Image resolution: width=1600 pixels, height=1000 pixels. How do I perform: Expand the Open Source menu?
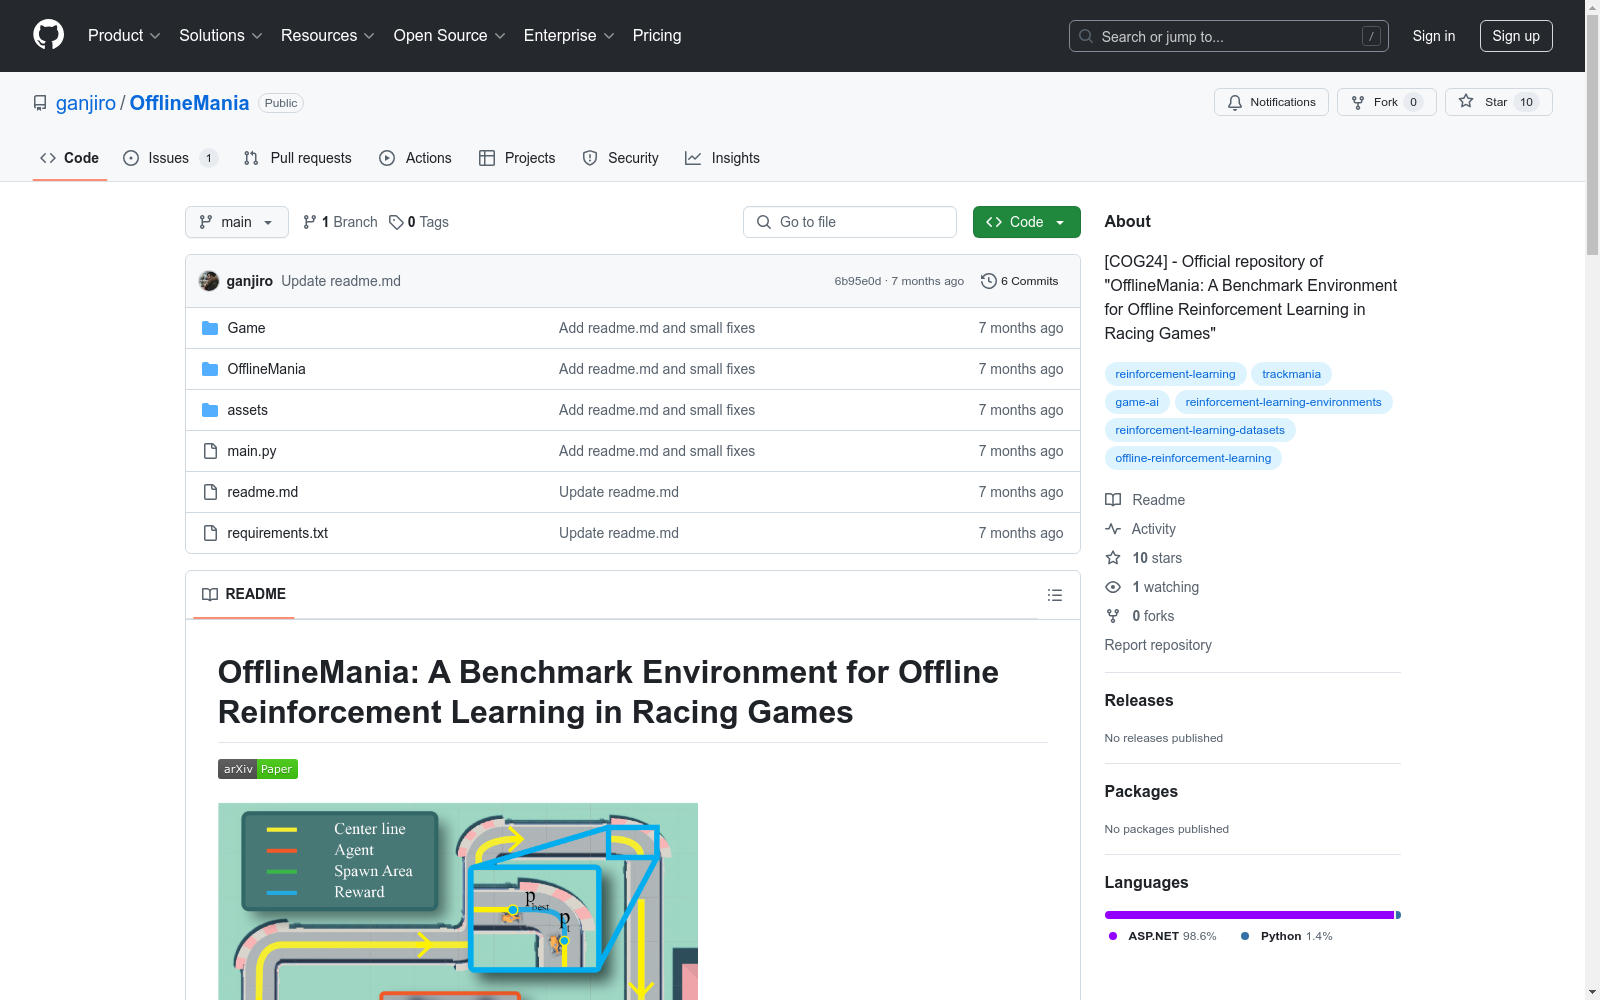click(x=450, y=35)
